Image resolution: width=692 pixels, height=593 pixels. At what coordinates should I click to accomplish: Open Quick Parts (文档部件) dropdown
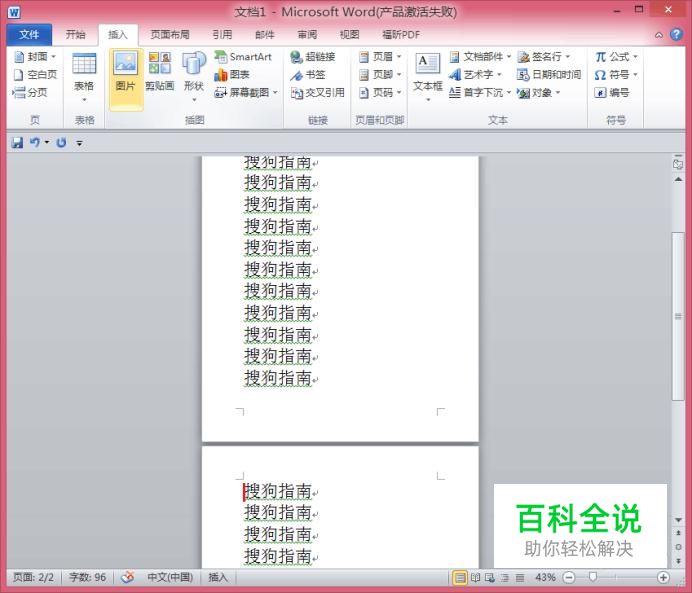480,56
